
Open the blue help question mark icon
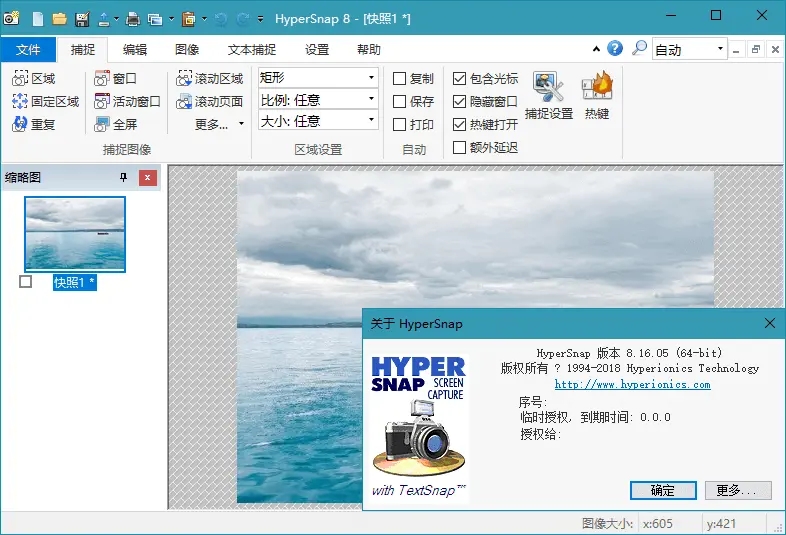point(615,49)
